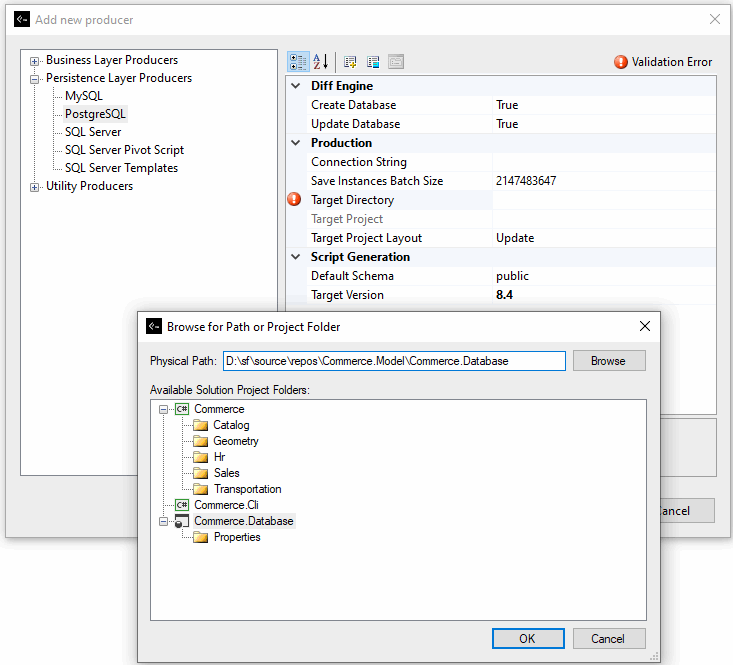The width and height of the screenshot is (733, 665).
Task: Click the Browse button
Action: coord(609,361)
